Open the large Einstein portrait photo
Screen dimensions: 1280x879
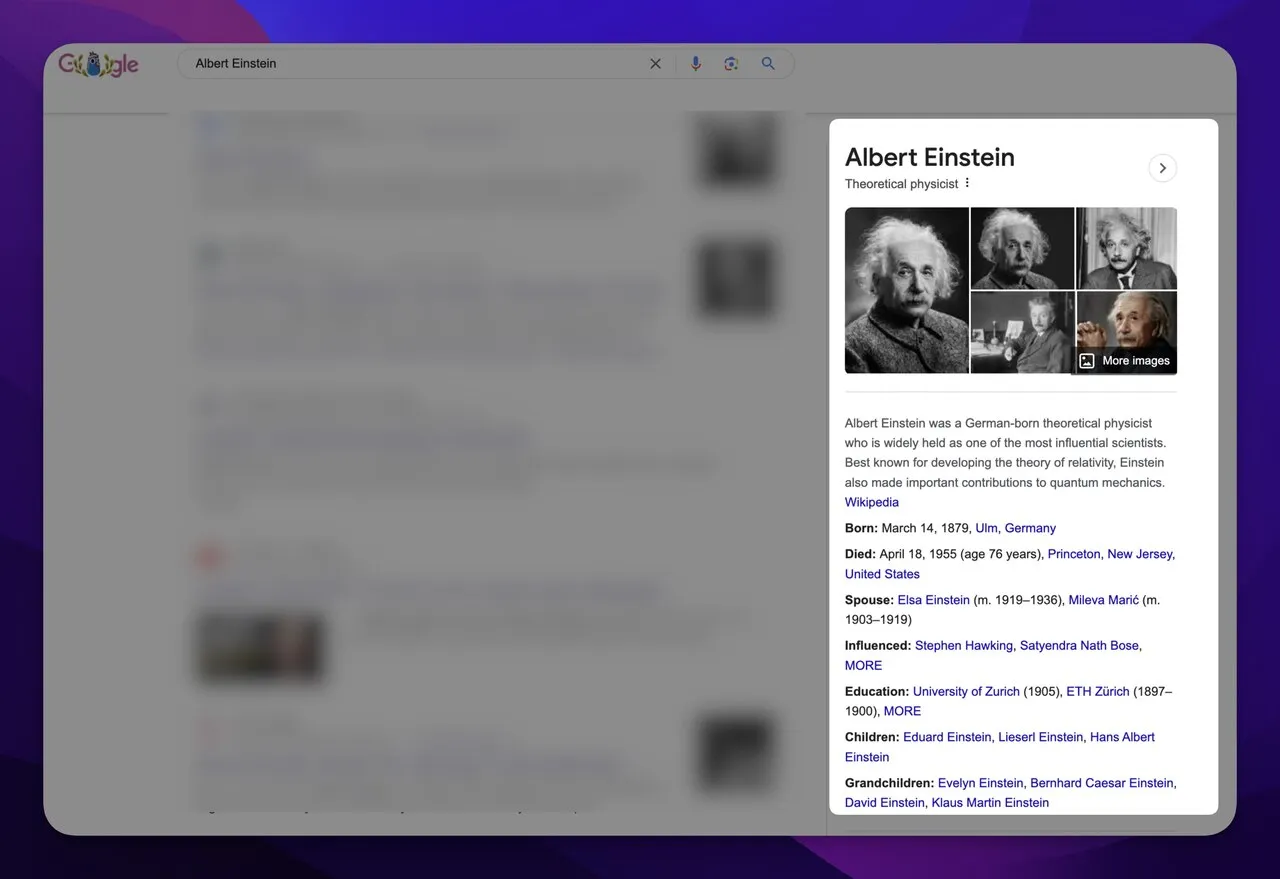pos(907,290)
